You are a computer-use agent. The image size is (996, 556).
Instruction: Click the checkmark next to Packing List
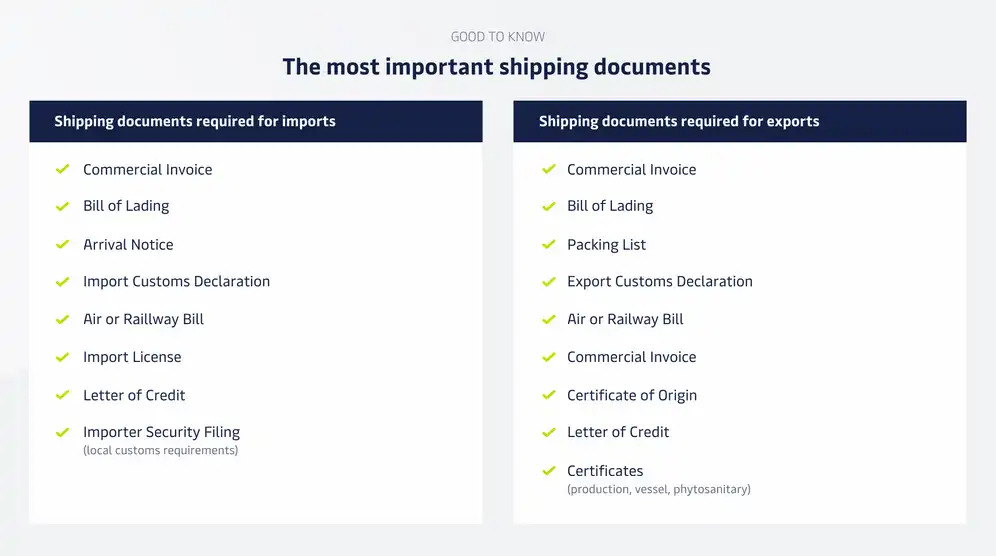click(x=549, y=244)
